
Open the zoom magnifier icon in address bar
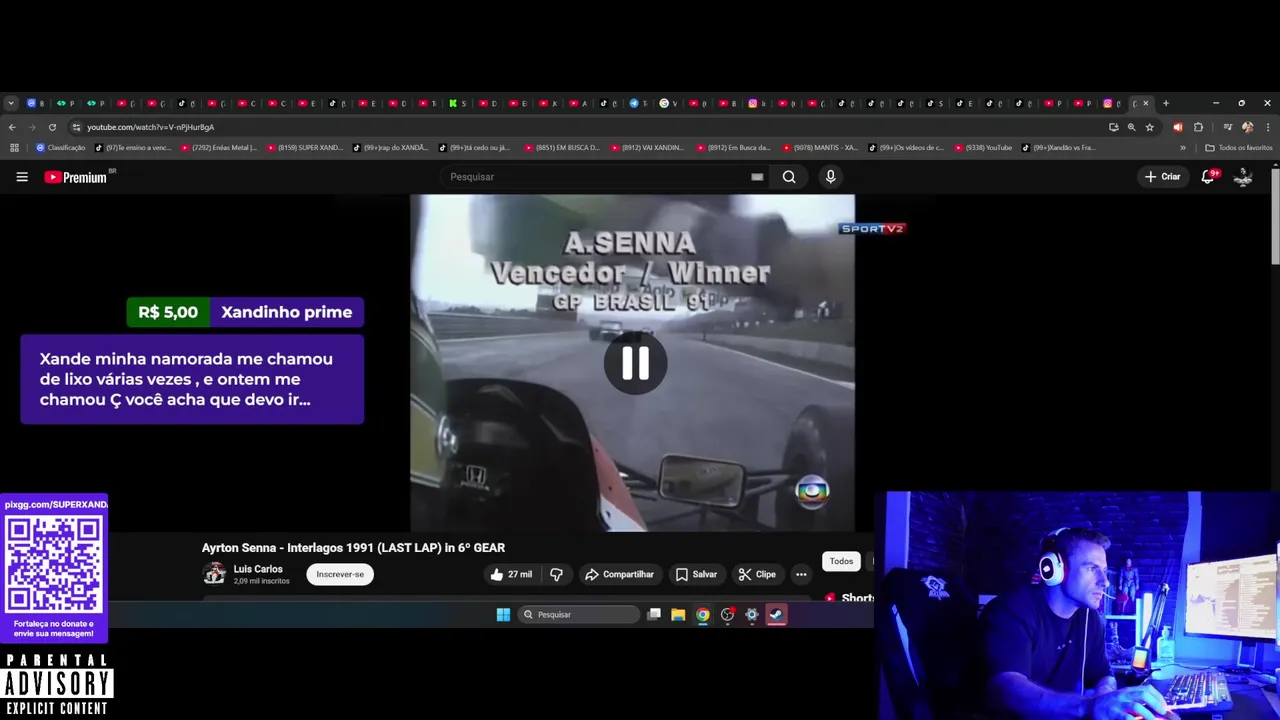[x=1131, y=127]
